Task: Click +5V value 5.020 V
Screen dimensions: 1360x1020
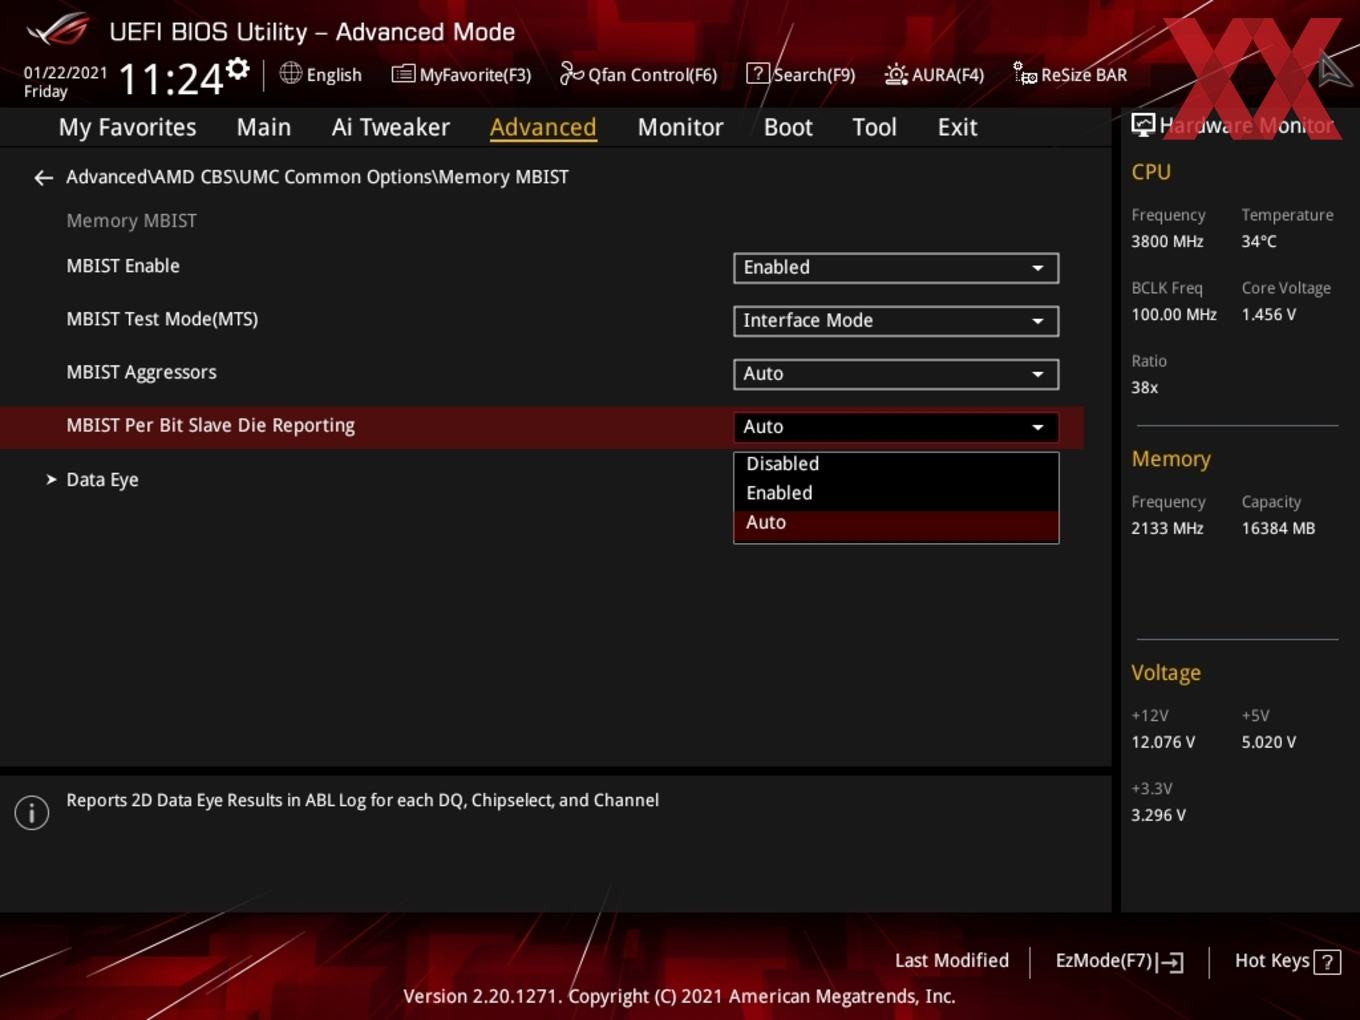Action: click(x=1269, y=743)
